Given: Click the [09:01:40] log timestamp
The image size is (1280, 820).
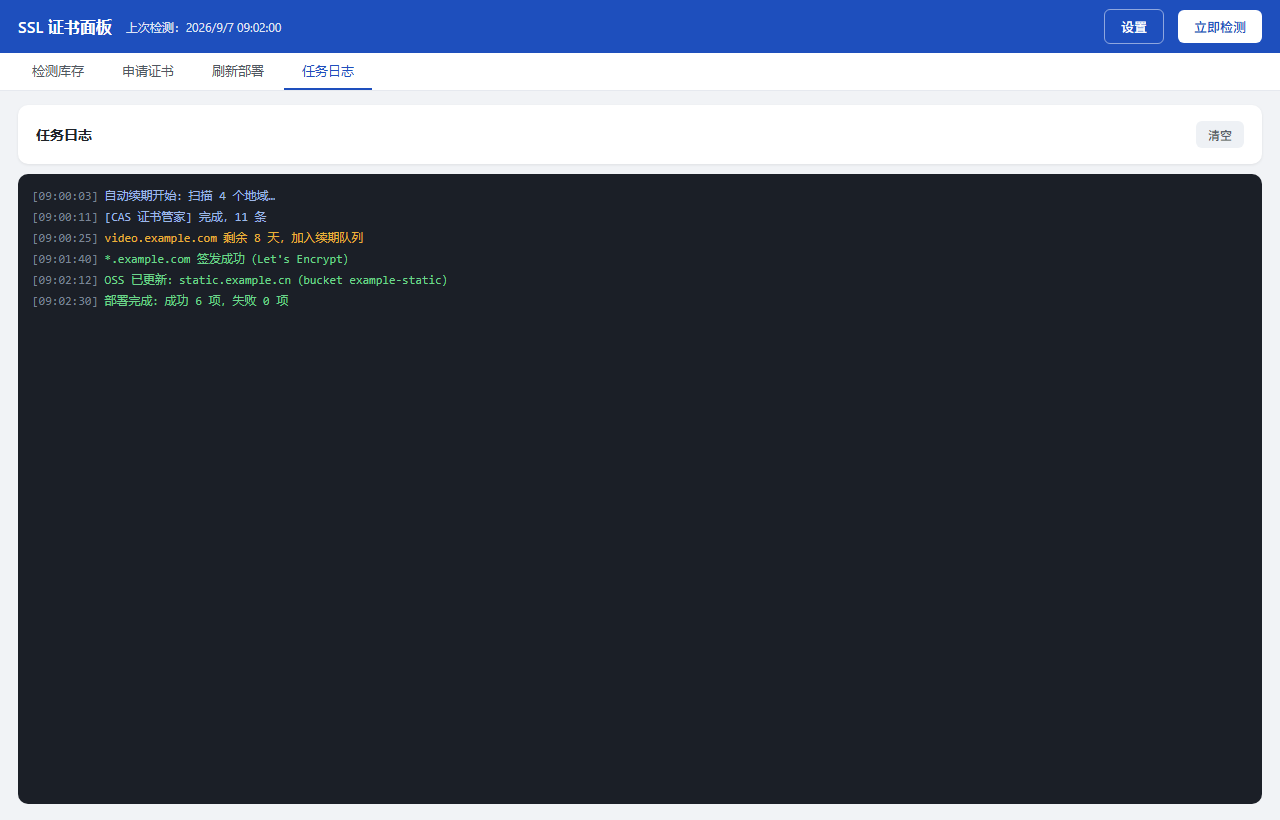Looking at the screenshot, I should [65, 259].
